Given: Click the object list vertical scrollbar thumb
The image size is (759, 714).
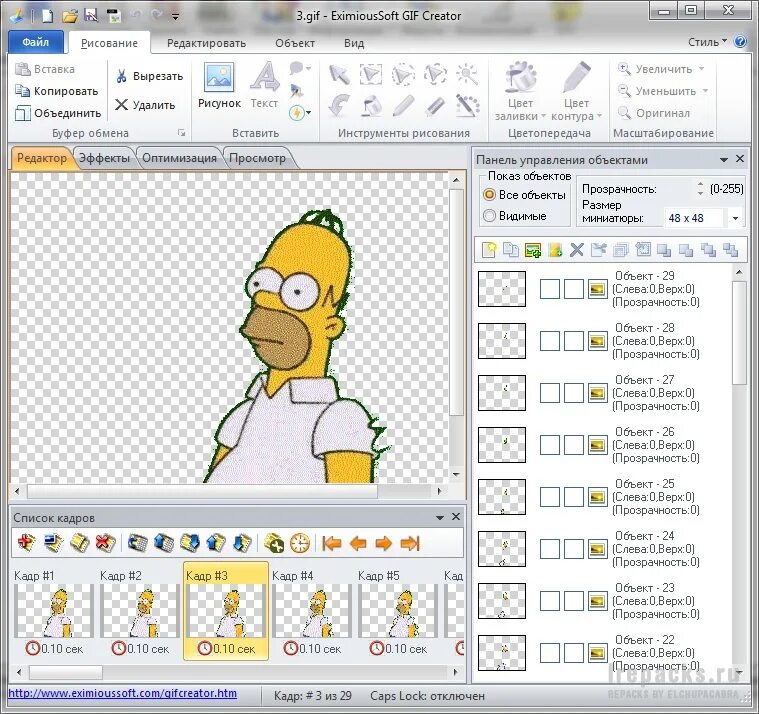Looking at the screenshot, I should (x=739, y=333).
